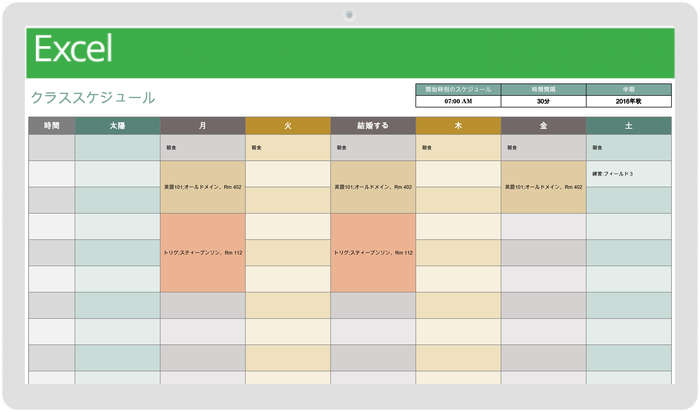Select トリグ block in the 月 column

tap(203, 253)
